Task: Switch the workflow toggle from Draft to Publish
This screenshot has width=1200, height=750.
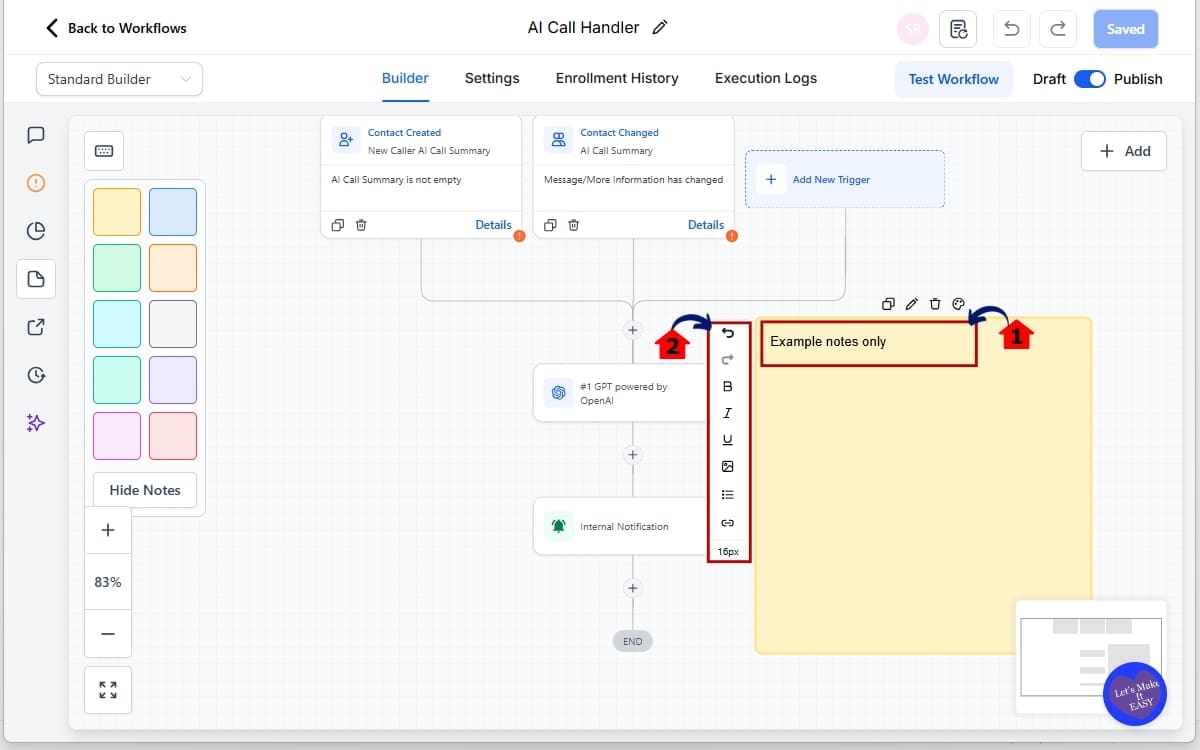Action: (x=1090, y=78)
